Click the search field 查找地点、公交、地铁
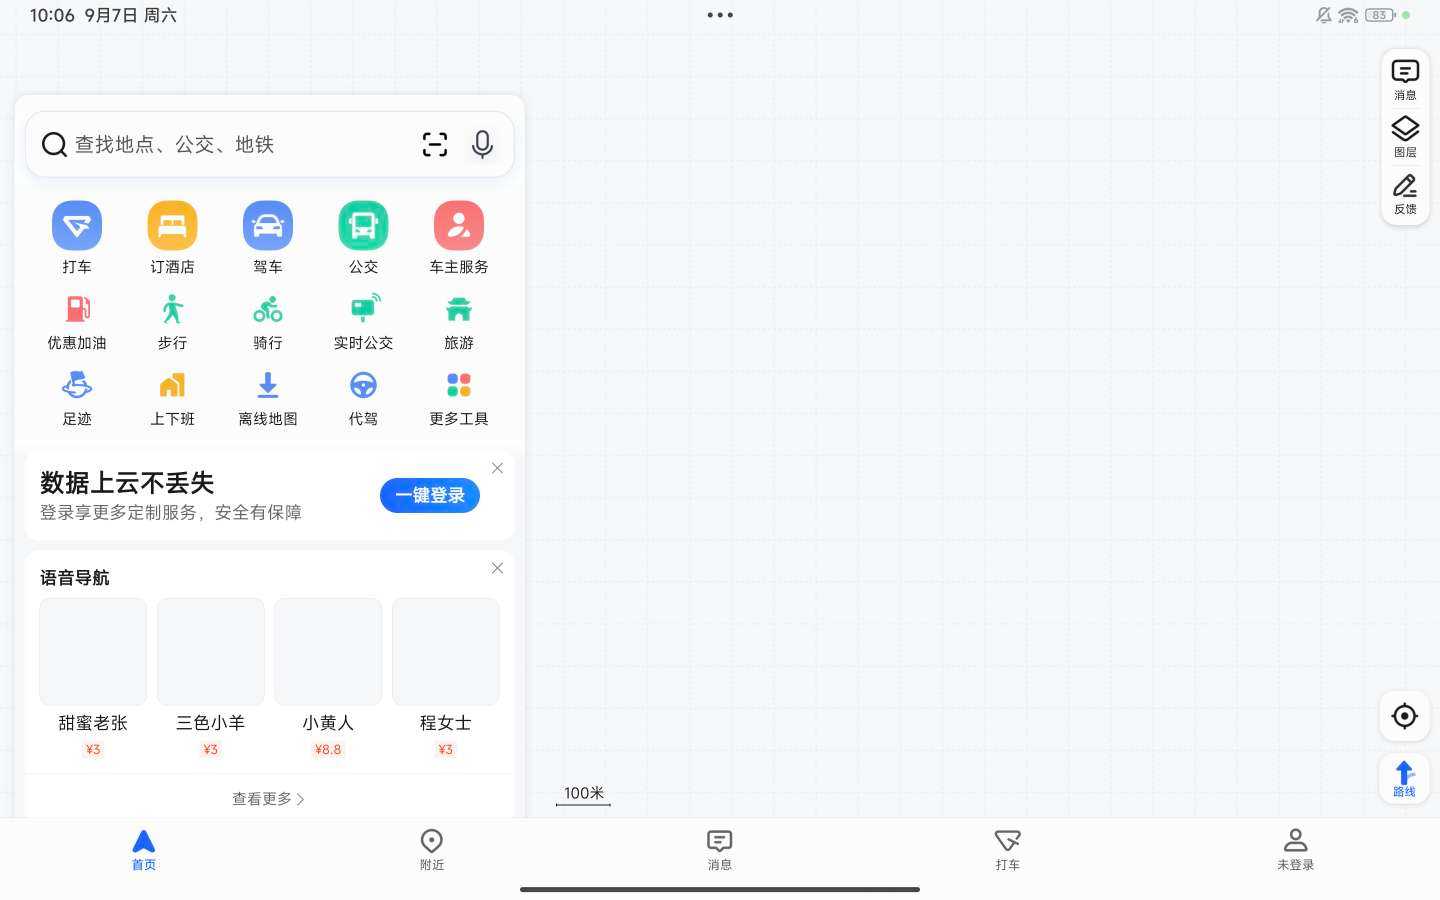 tap(270, 144)
